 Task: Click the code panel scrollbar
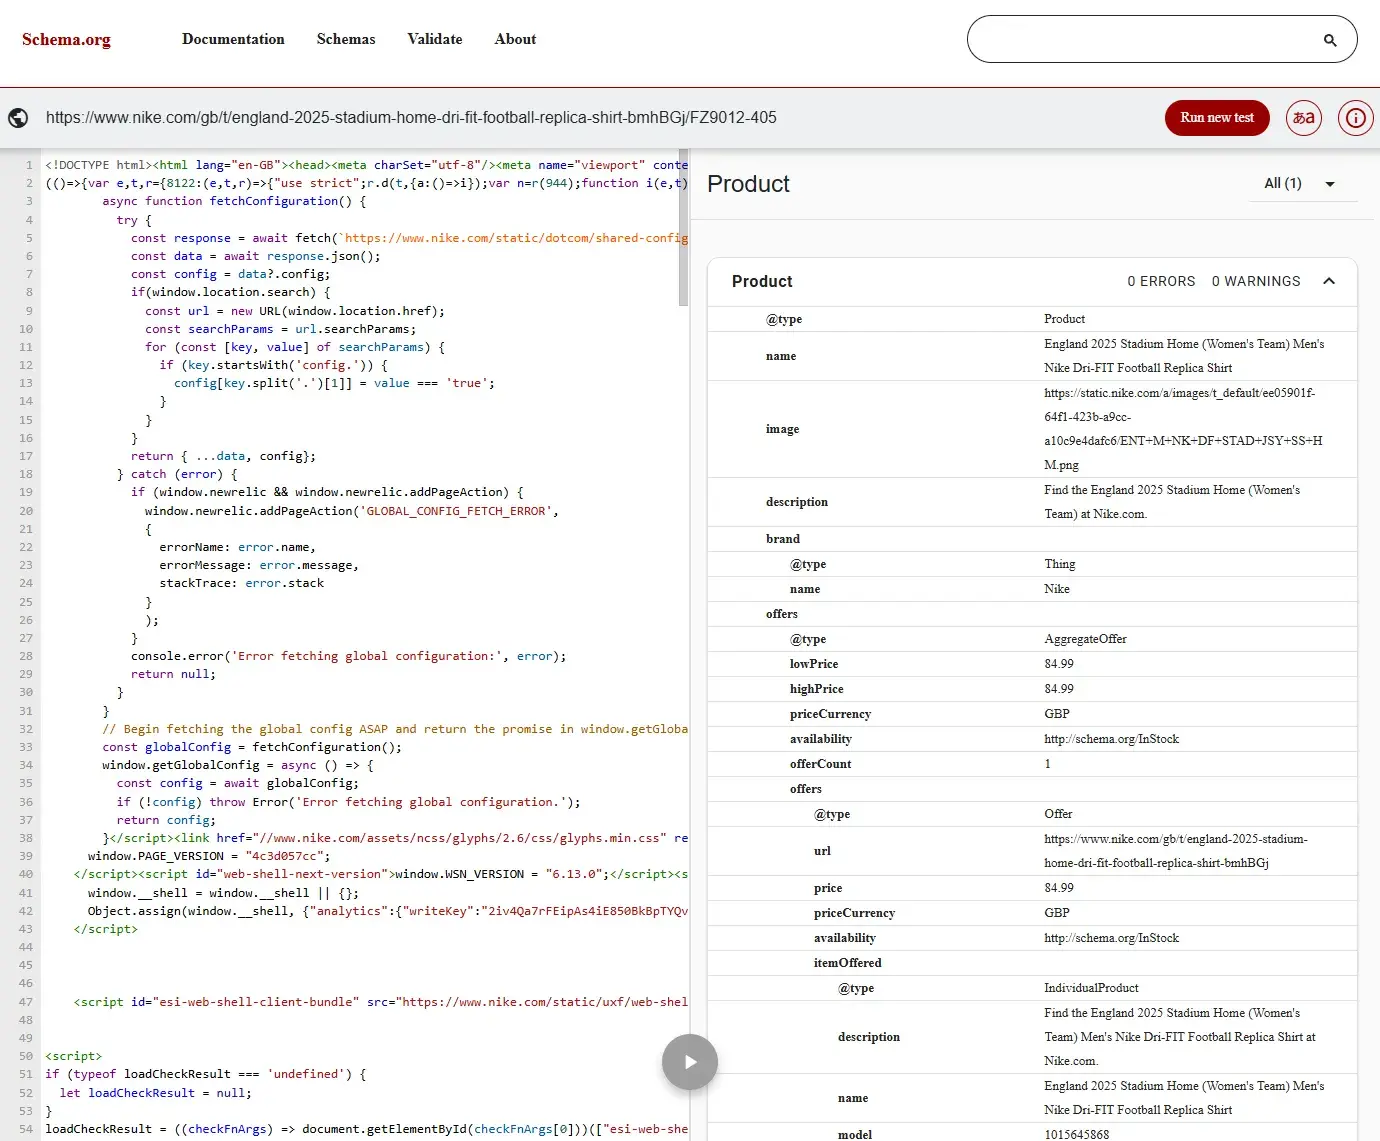point(685,225)
